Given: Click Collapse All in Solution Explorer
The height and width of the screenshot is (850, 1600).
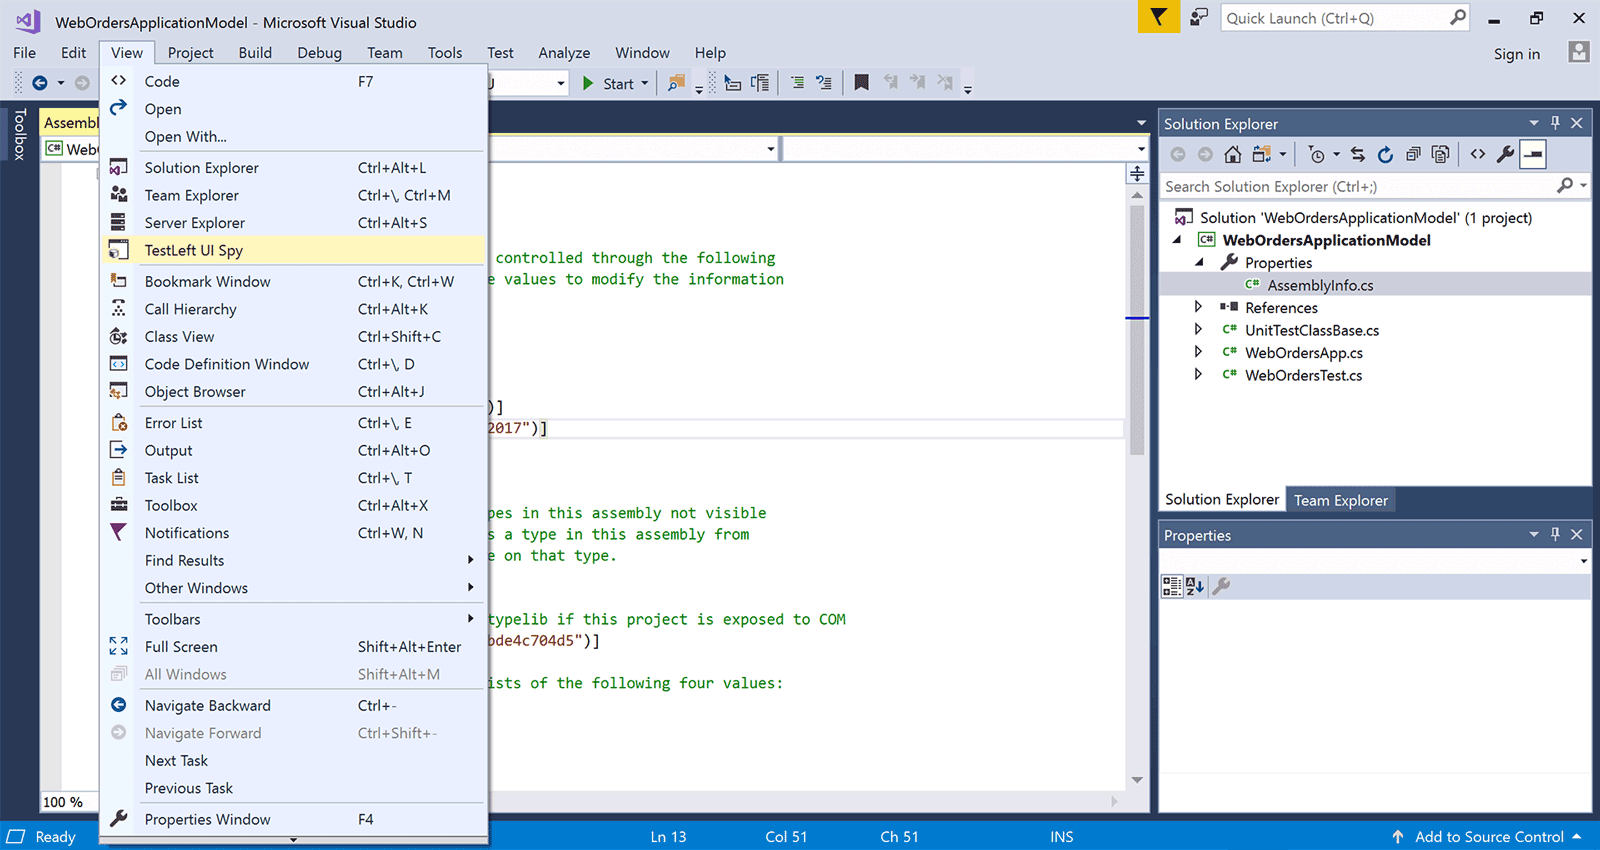Looking at the screenshot, I should click(x=1413, y=154).
